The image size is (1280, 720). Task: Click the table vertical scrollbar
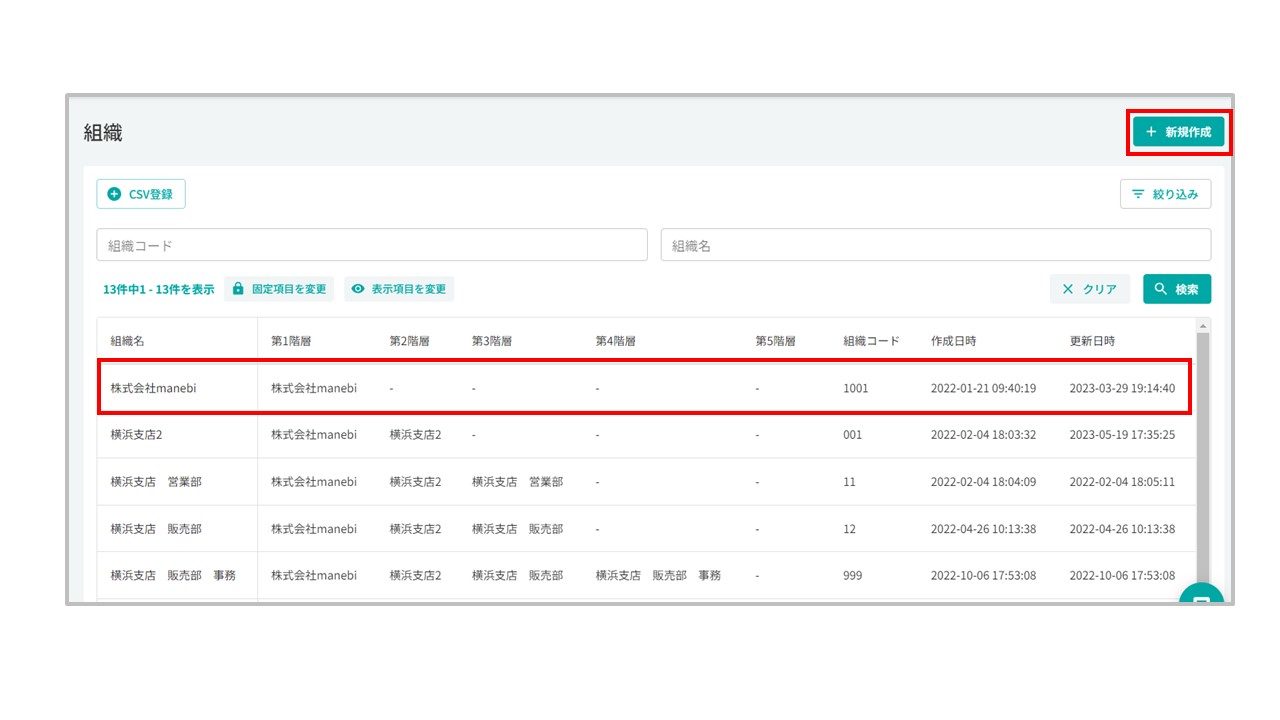(x=1203, y=460)
